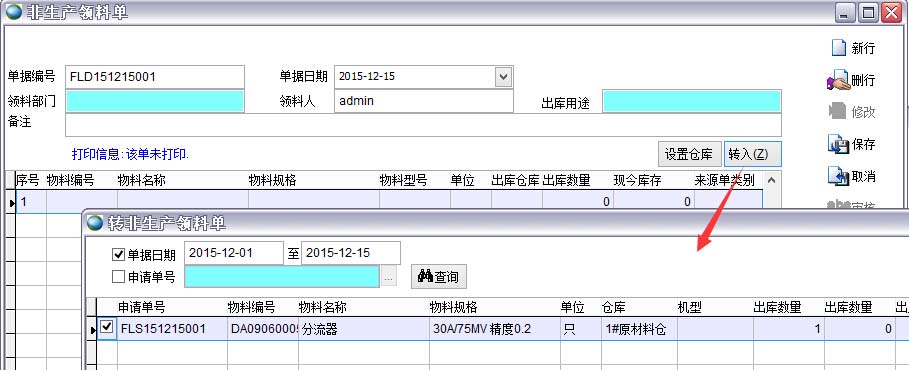This screenshot has height=370, width=909.
Task: Click the 保存 save icon
Action: (x=838, y=144)
